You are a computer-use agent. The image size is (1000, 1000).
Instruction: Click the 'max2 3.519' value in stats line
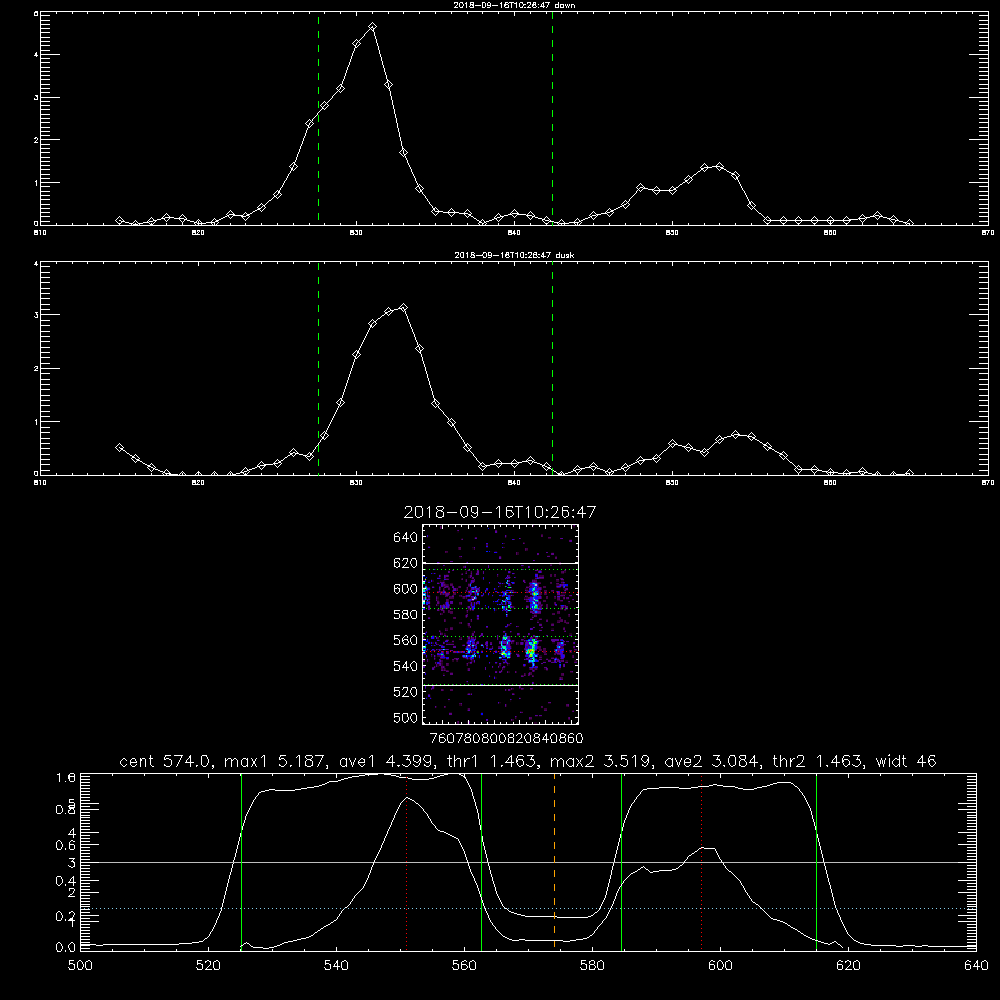click(600, 761)
